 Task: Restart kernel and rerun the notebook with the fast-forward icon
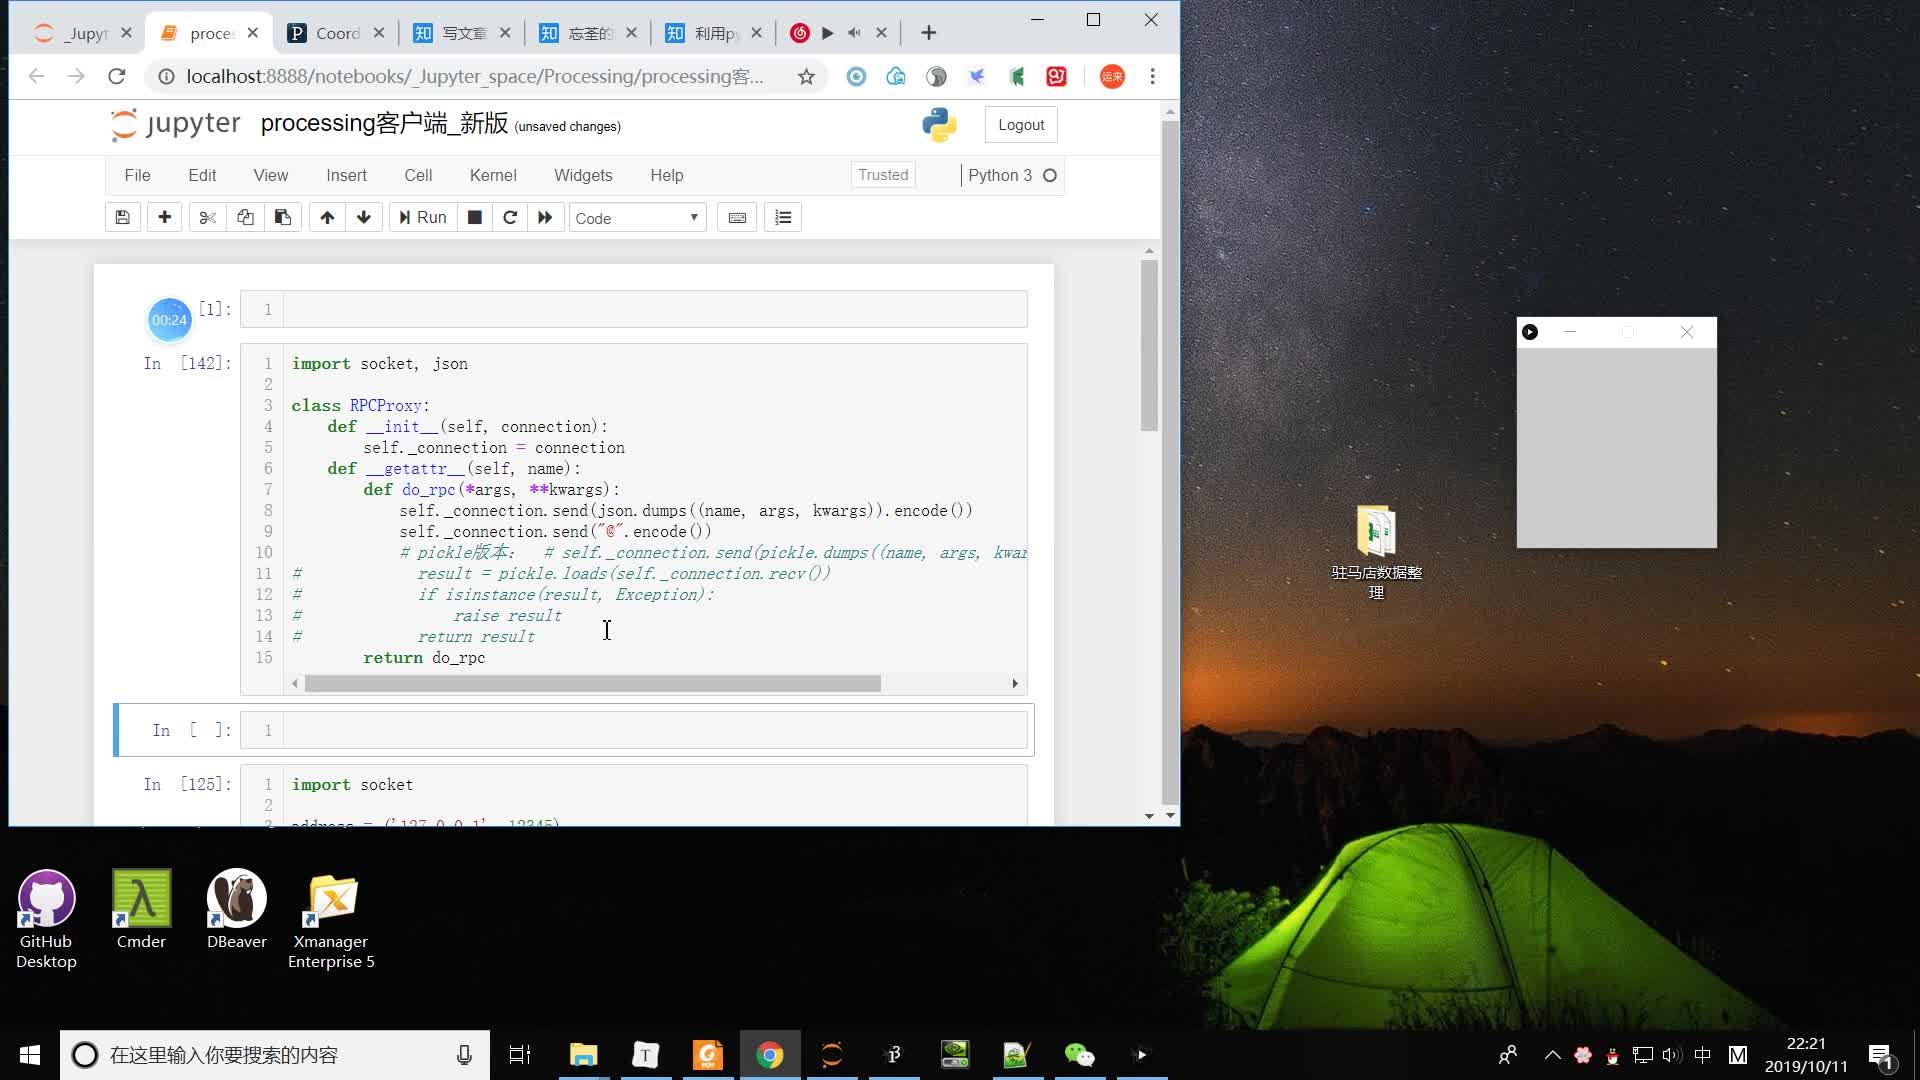545,217
